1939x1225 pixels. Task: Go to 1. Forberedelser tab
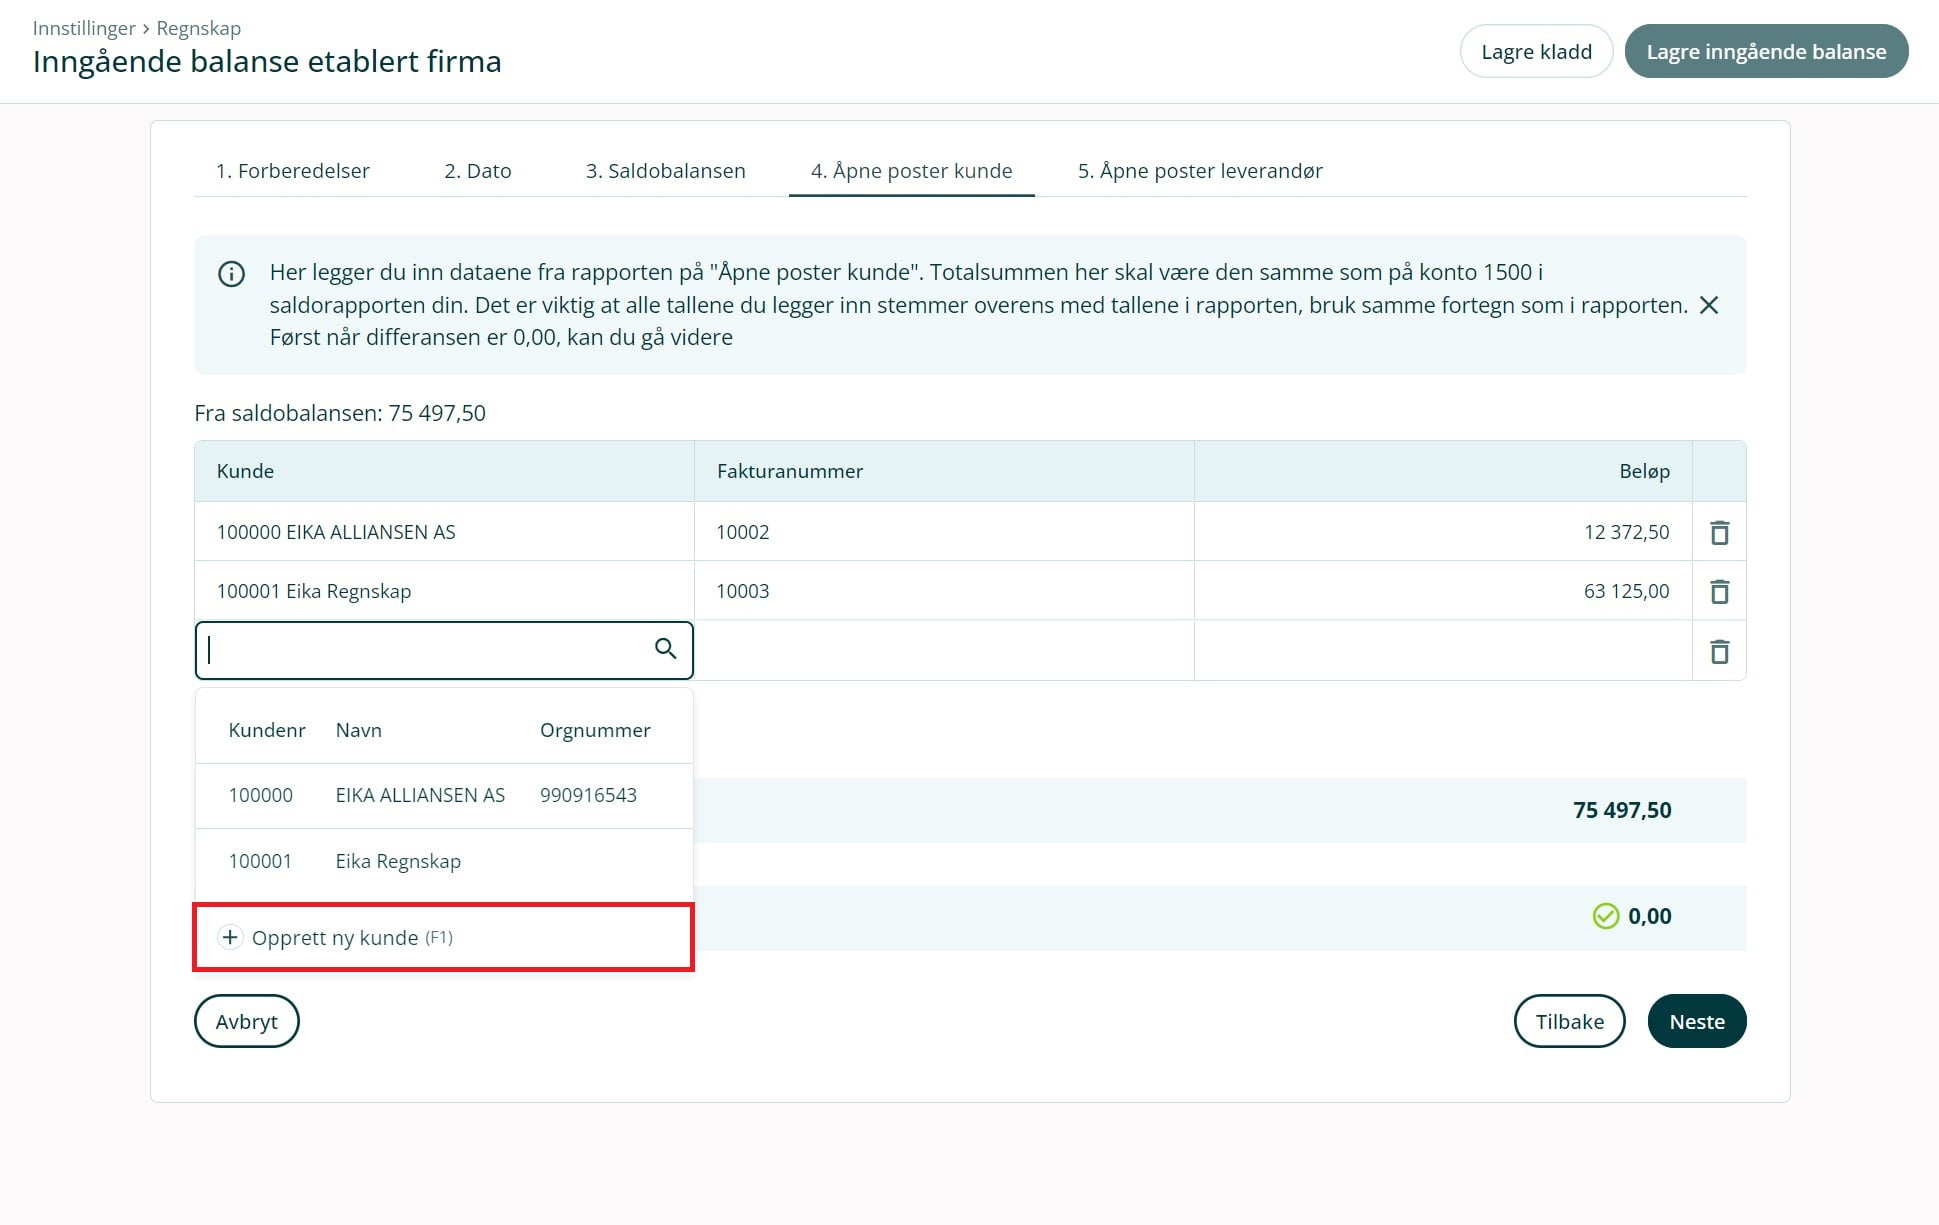pos(292,171)
